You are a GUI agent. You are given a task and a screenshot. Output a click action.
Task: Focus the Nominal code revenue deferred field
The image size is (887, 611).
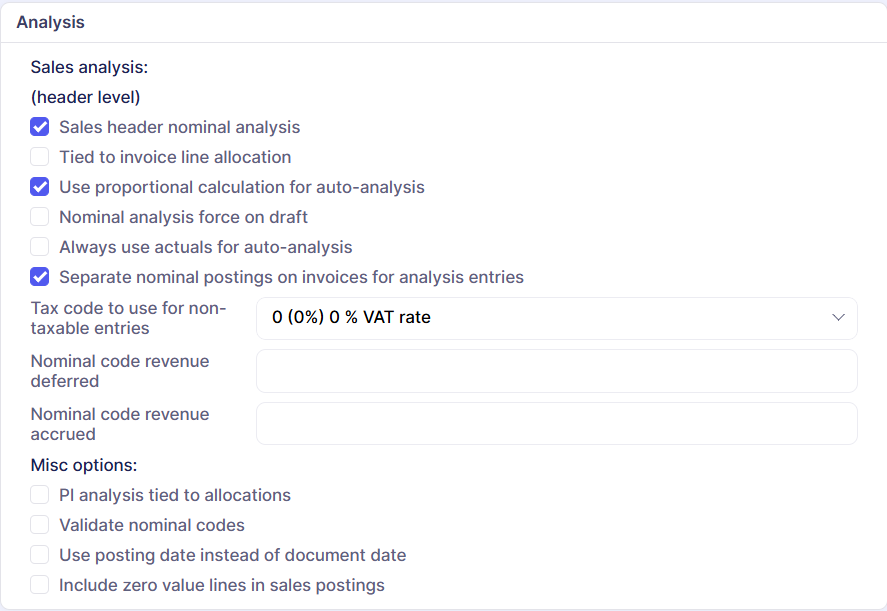tap(557, 371)
